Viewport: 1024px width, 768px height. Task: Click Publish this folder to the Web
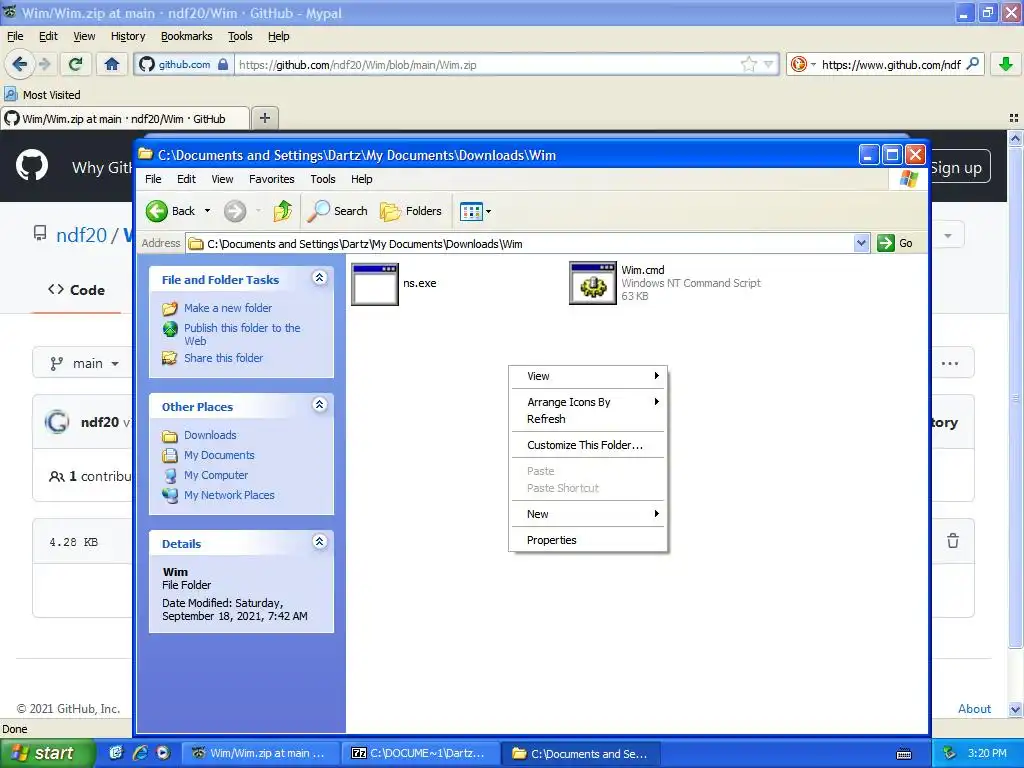click(x=242, y=334)
